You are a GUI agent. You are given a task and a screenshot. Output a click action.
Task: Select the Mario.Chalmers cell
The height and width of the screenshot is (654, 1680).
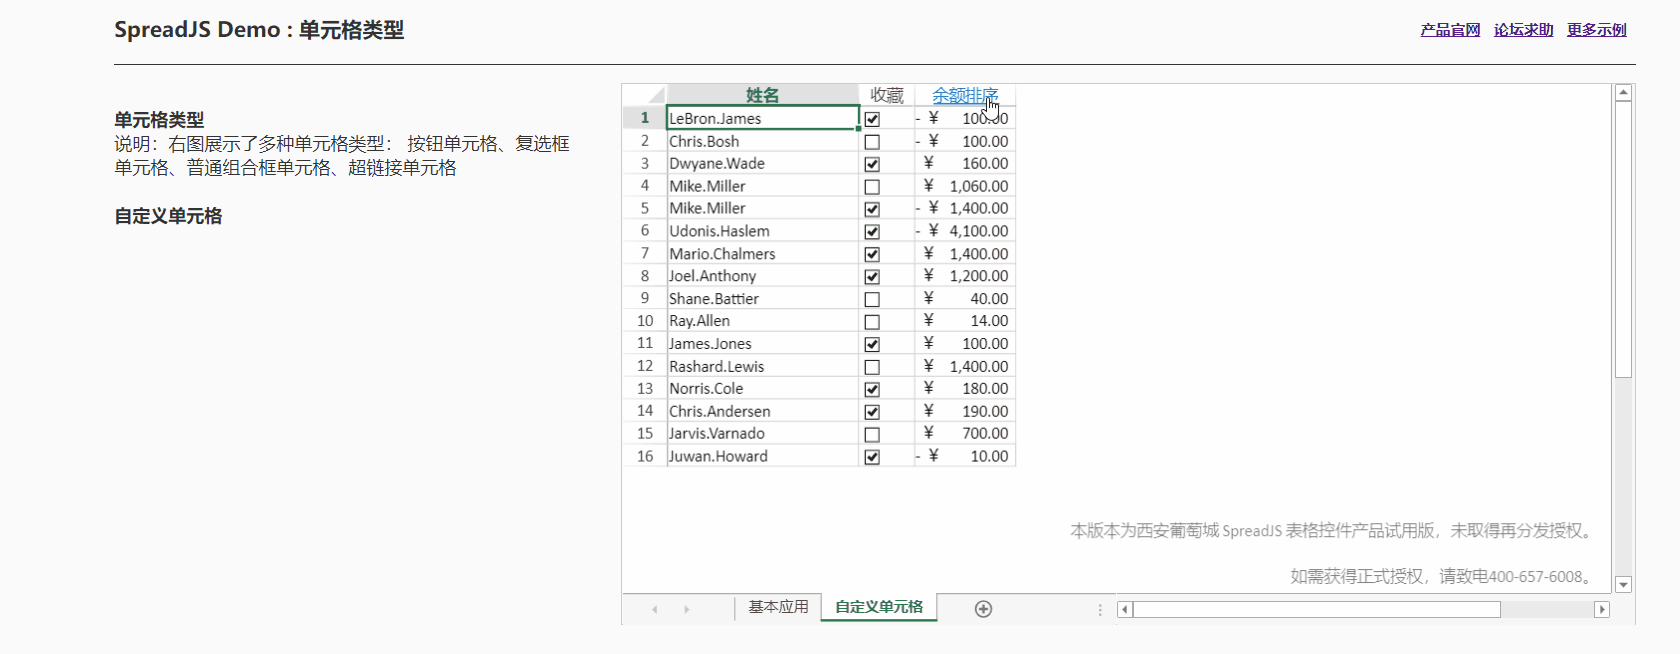(x=762, y=253)
